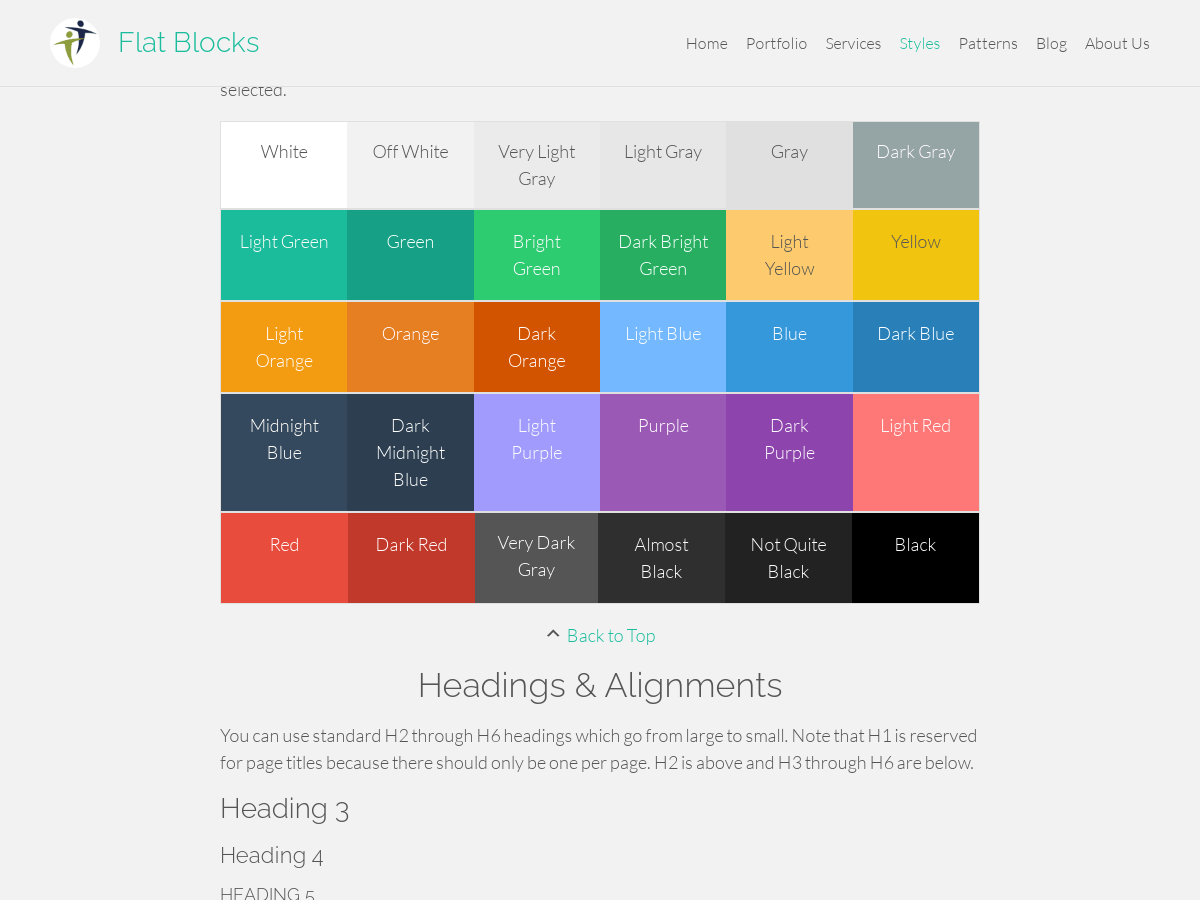Open the Patterns menu item
The height and width of the screenshot is (900, 1200).
point(988,43)
